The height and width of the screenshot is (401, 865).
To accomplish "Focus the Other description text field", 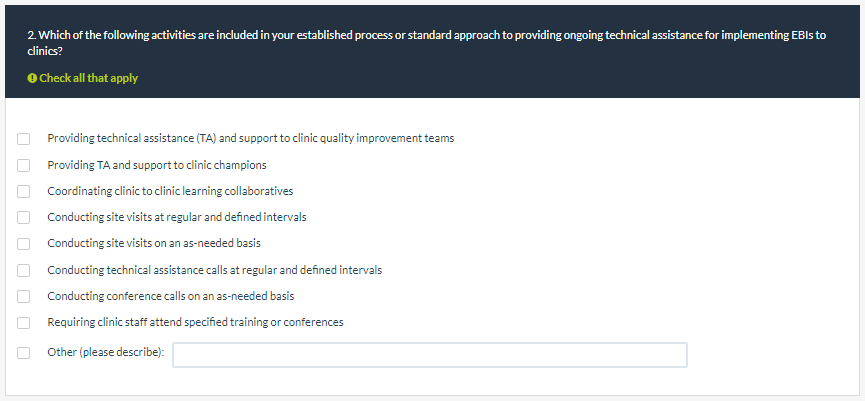I will coord(429,355).
